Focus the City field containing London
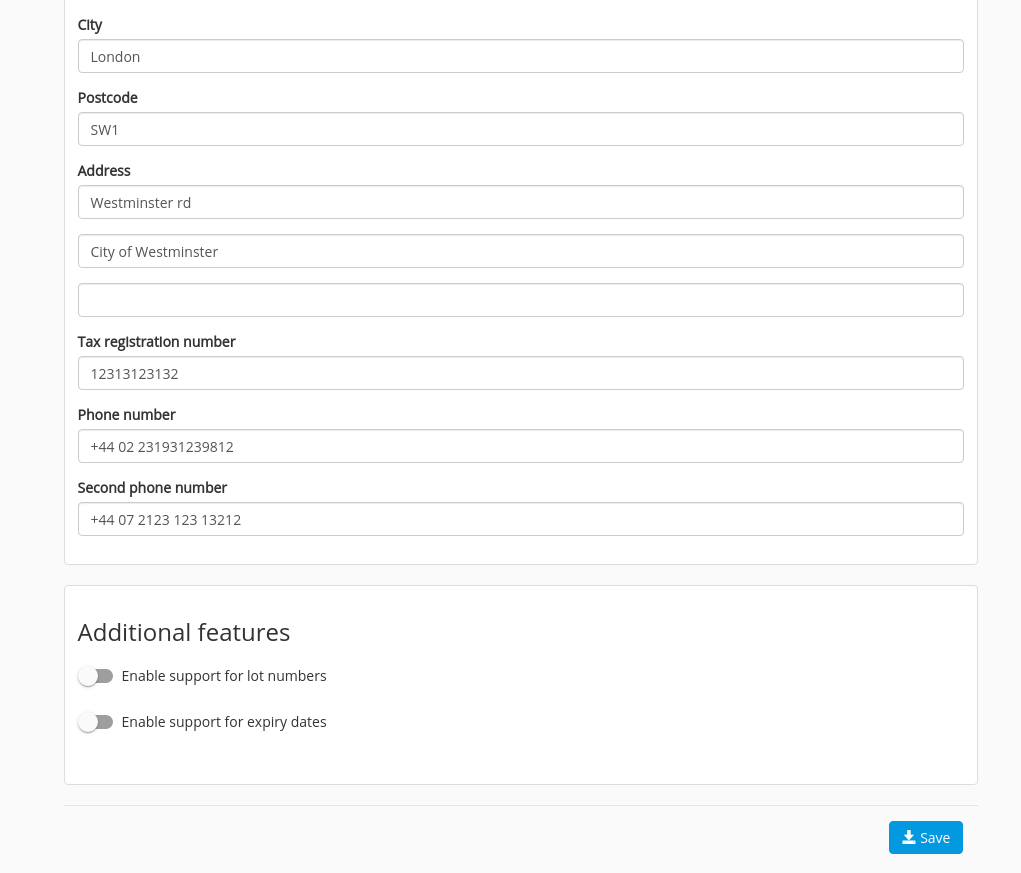Viewport: 1021px width, 873px height. point(521,56)
